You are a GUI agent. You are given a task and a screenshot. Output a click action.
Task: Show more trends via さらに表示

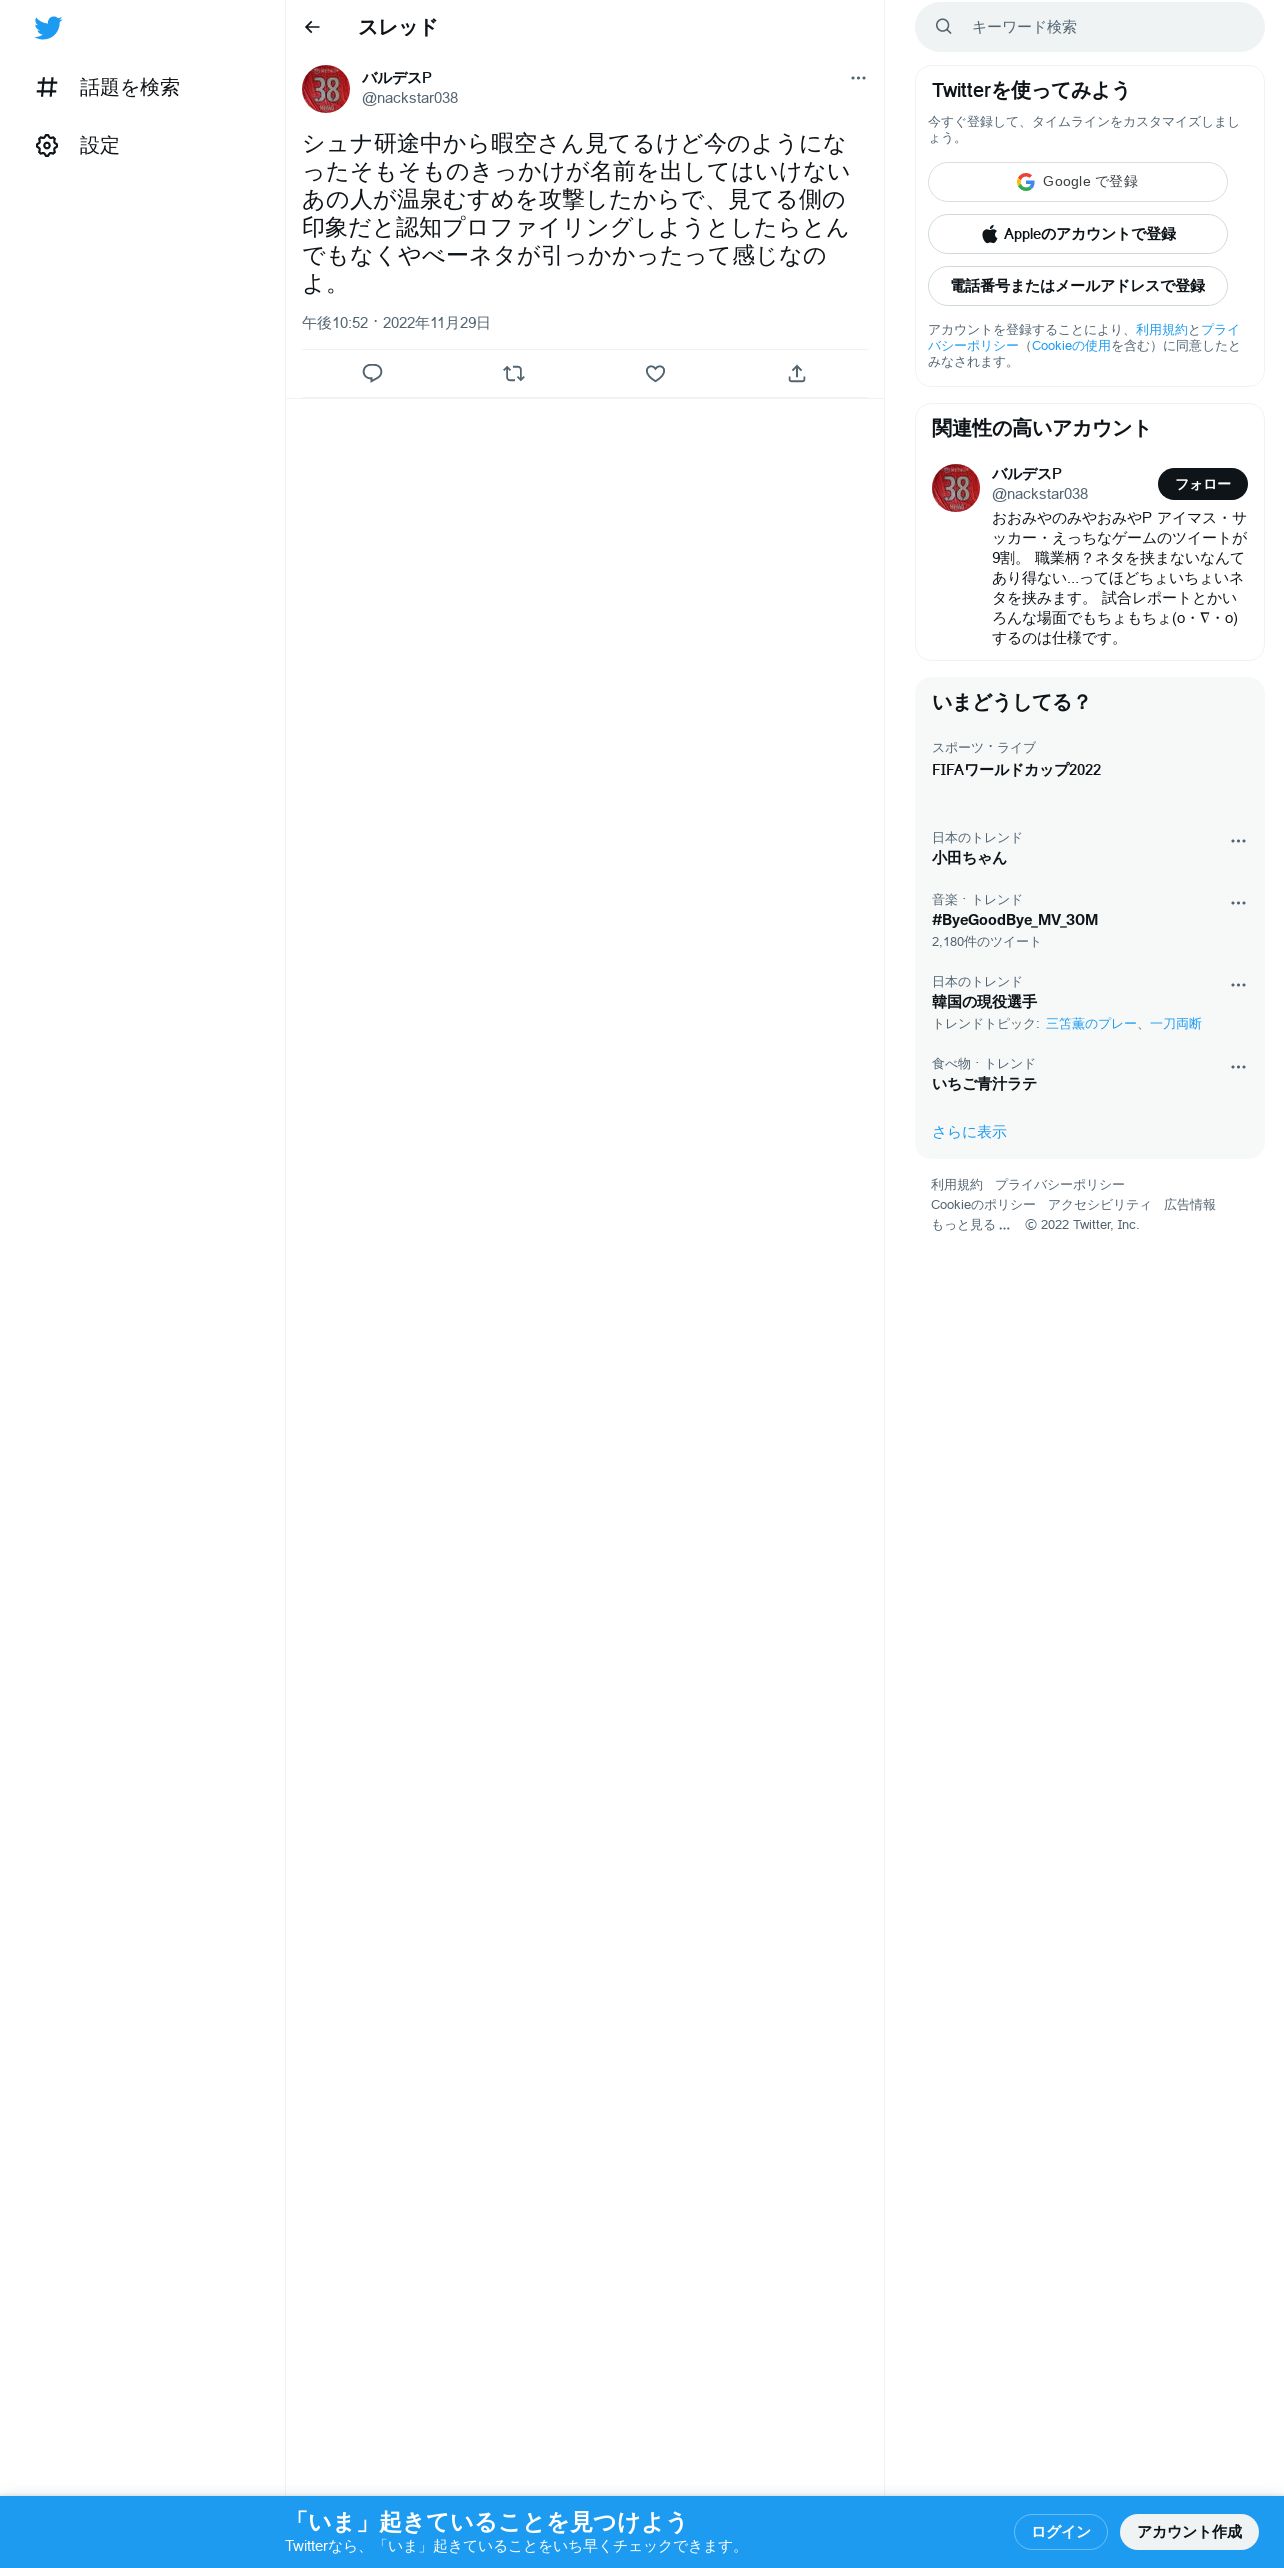click(x=969, y=1132)
